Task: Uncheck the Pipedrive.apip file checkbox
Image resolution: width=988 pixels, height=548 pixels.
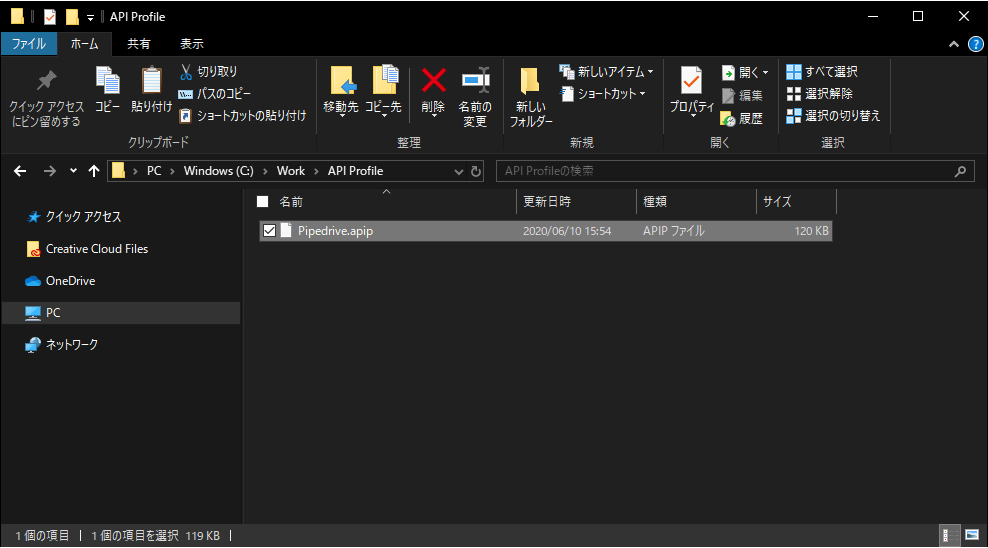Action: tap(270, 231)
